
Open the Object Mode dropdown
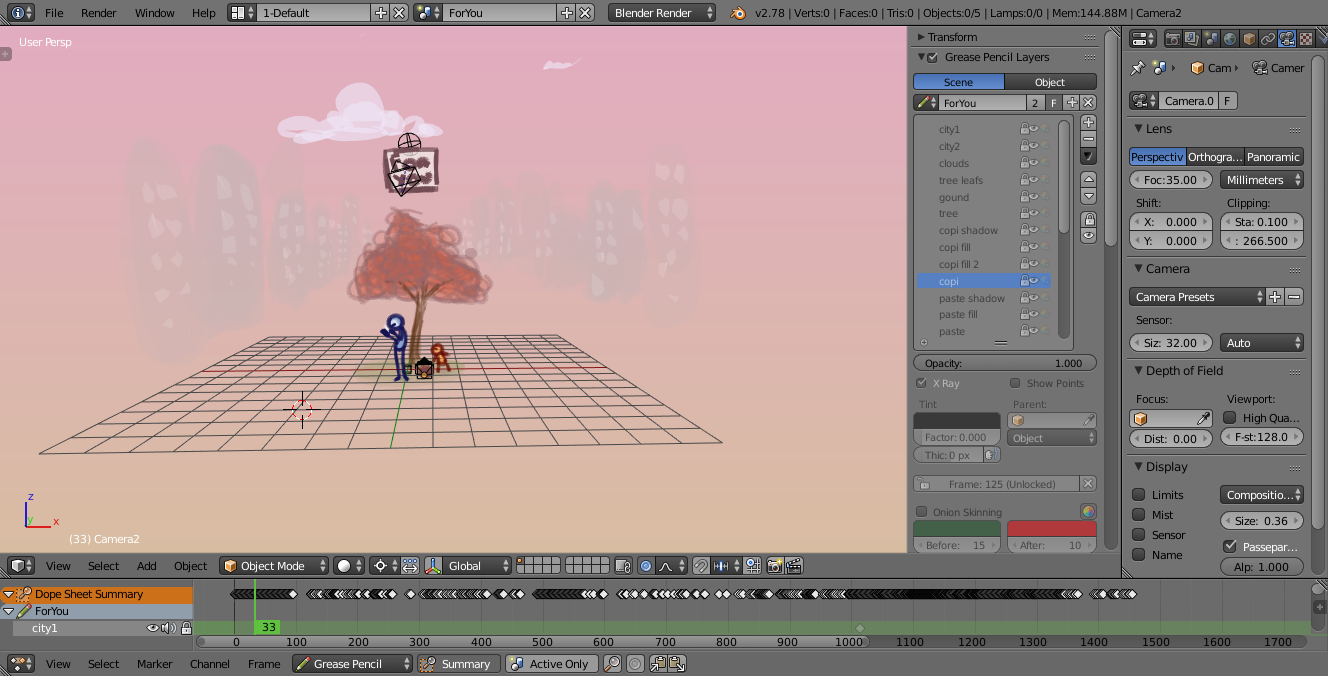point(274,566)
